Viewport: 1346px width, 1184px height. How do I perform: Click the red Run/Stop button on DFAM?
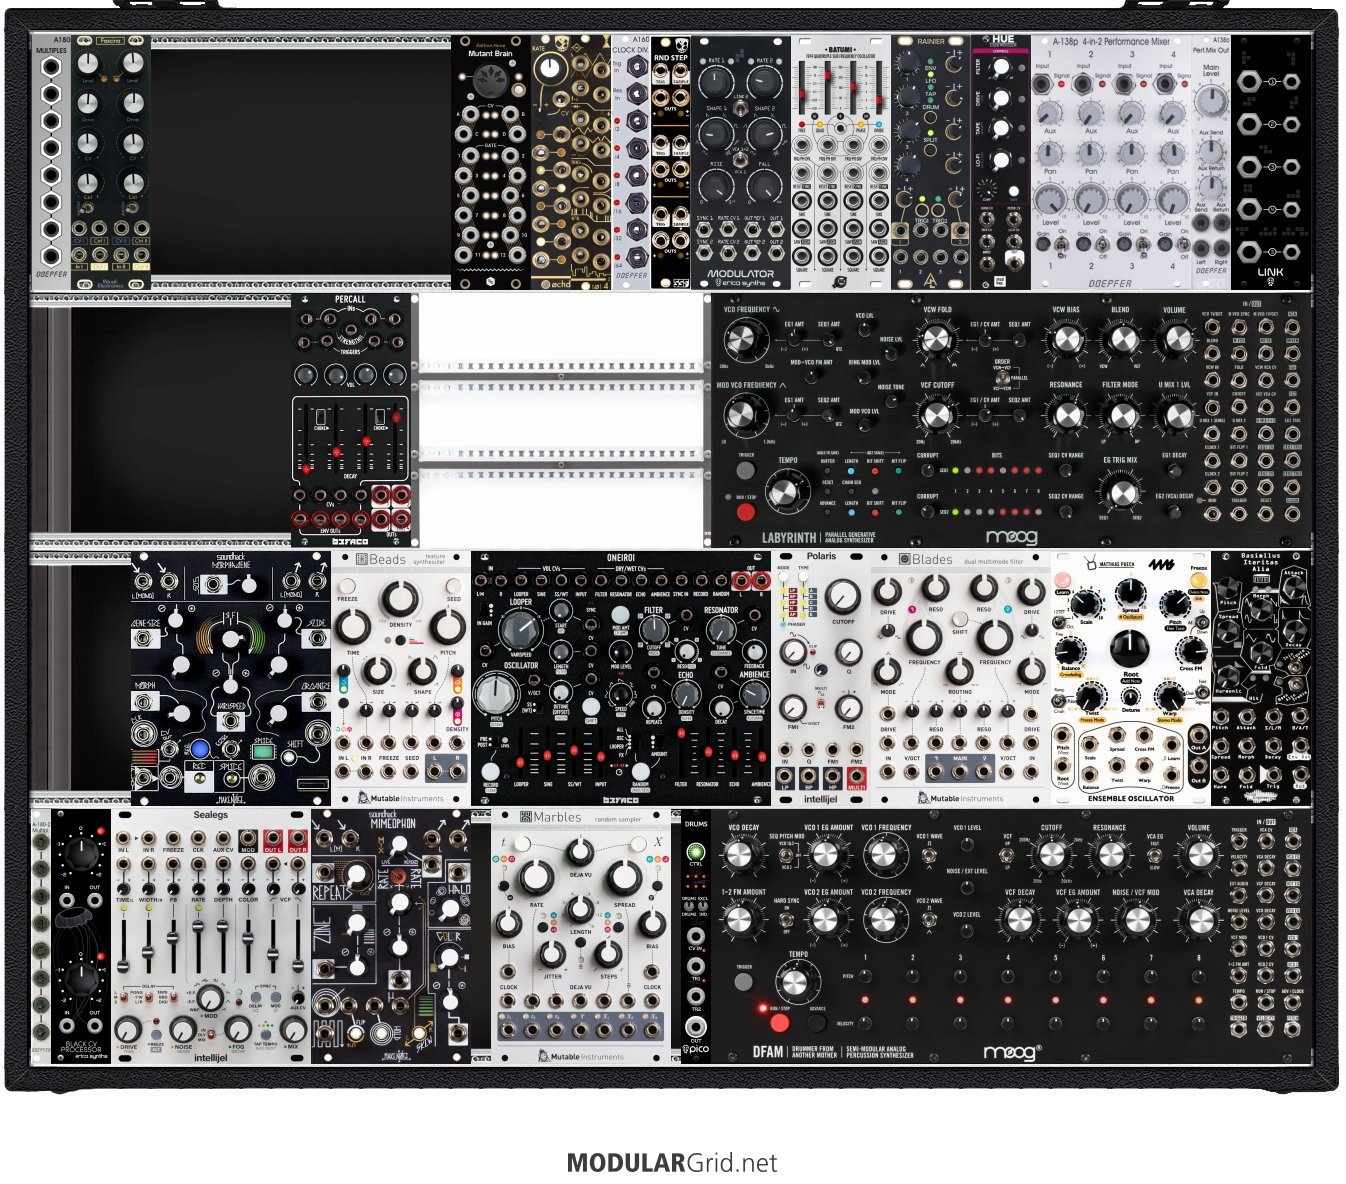[x=779, y=1023]
